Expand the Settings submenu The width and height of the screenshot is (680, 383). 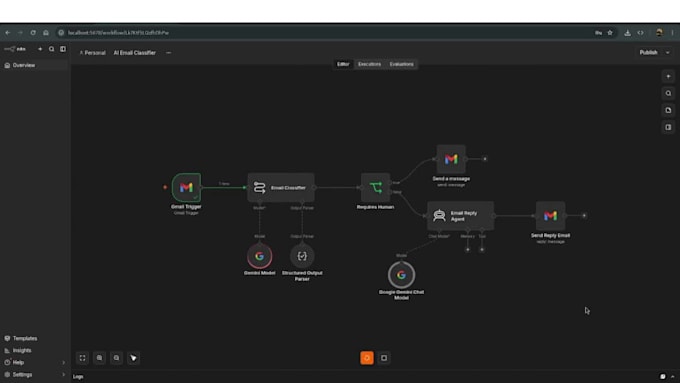[x=64, y=374]
